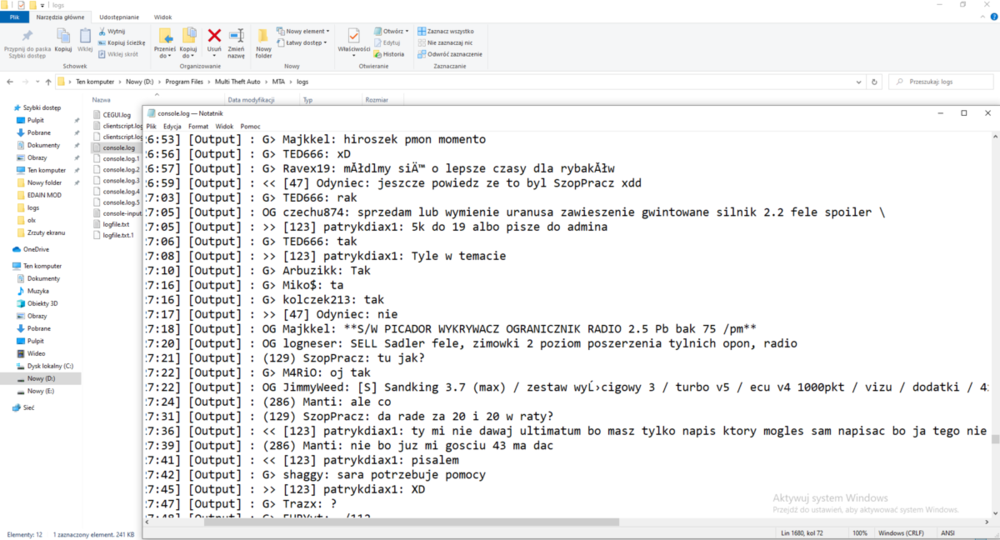The height and width of the screenshot is (540, 1000).
Task: Open Historia in the ribbon
Action: [x=389, y=54]
